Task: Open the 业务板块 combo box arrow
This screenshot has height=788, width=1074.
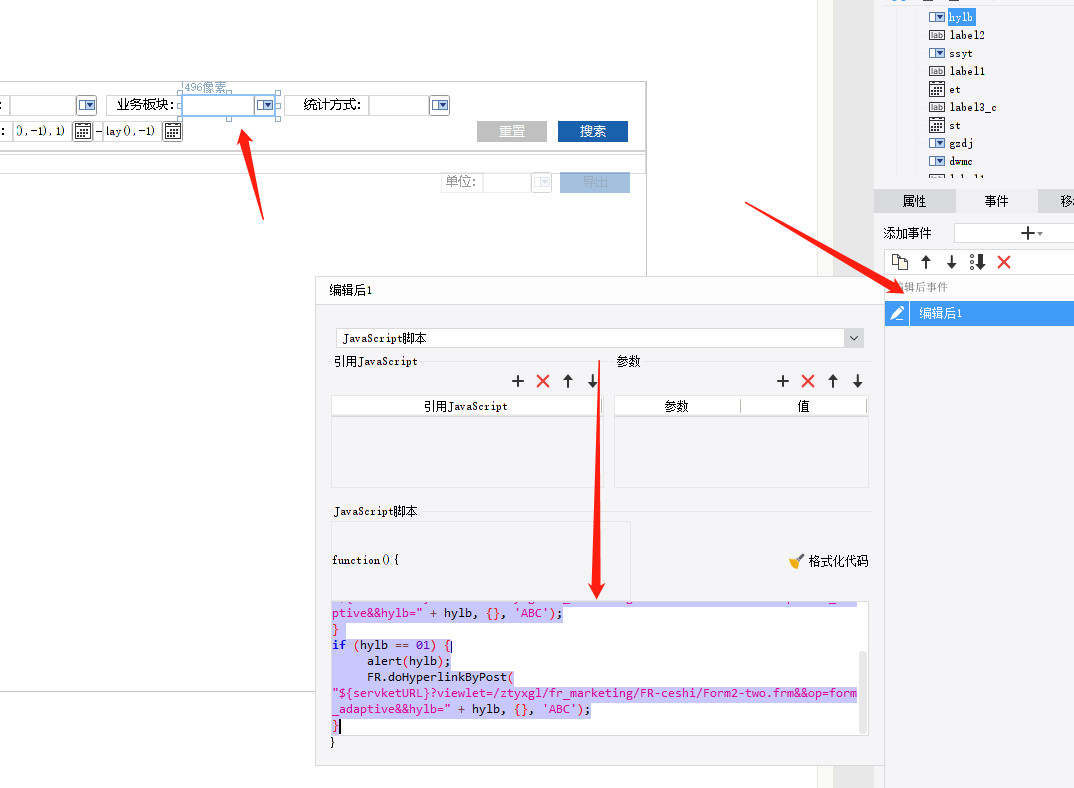Action: pos(265,105)
